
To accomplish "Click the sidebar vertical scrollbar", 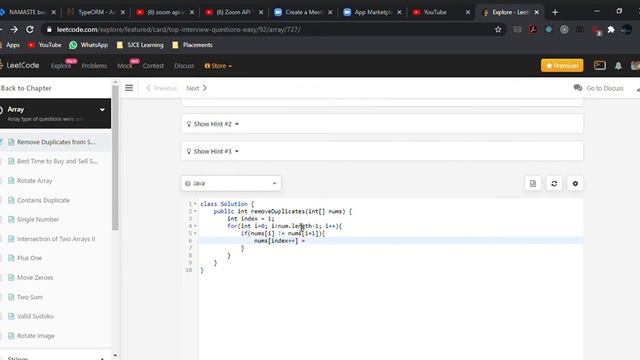I will (115, 157).
